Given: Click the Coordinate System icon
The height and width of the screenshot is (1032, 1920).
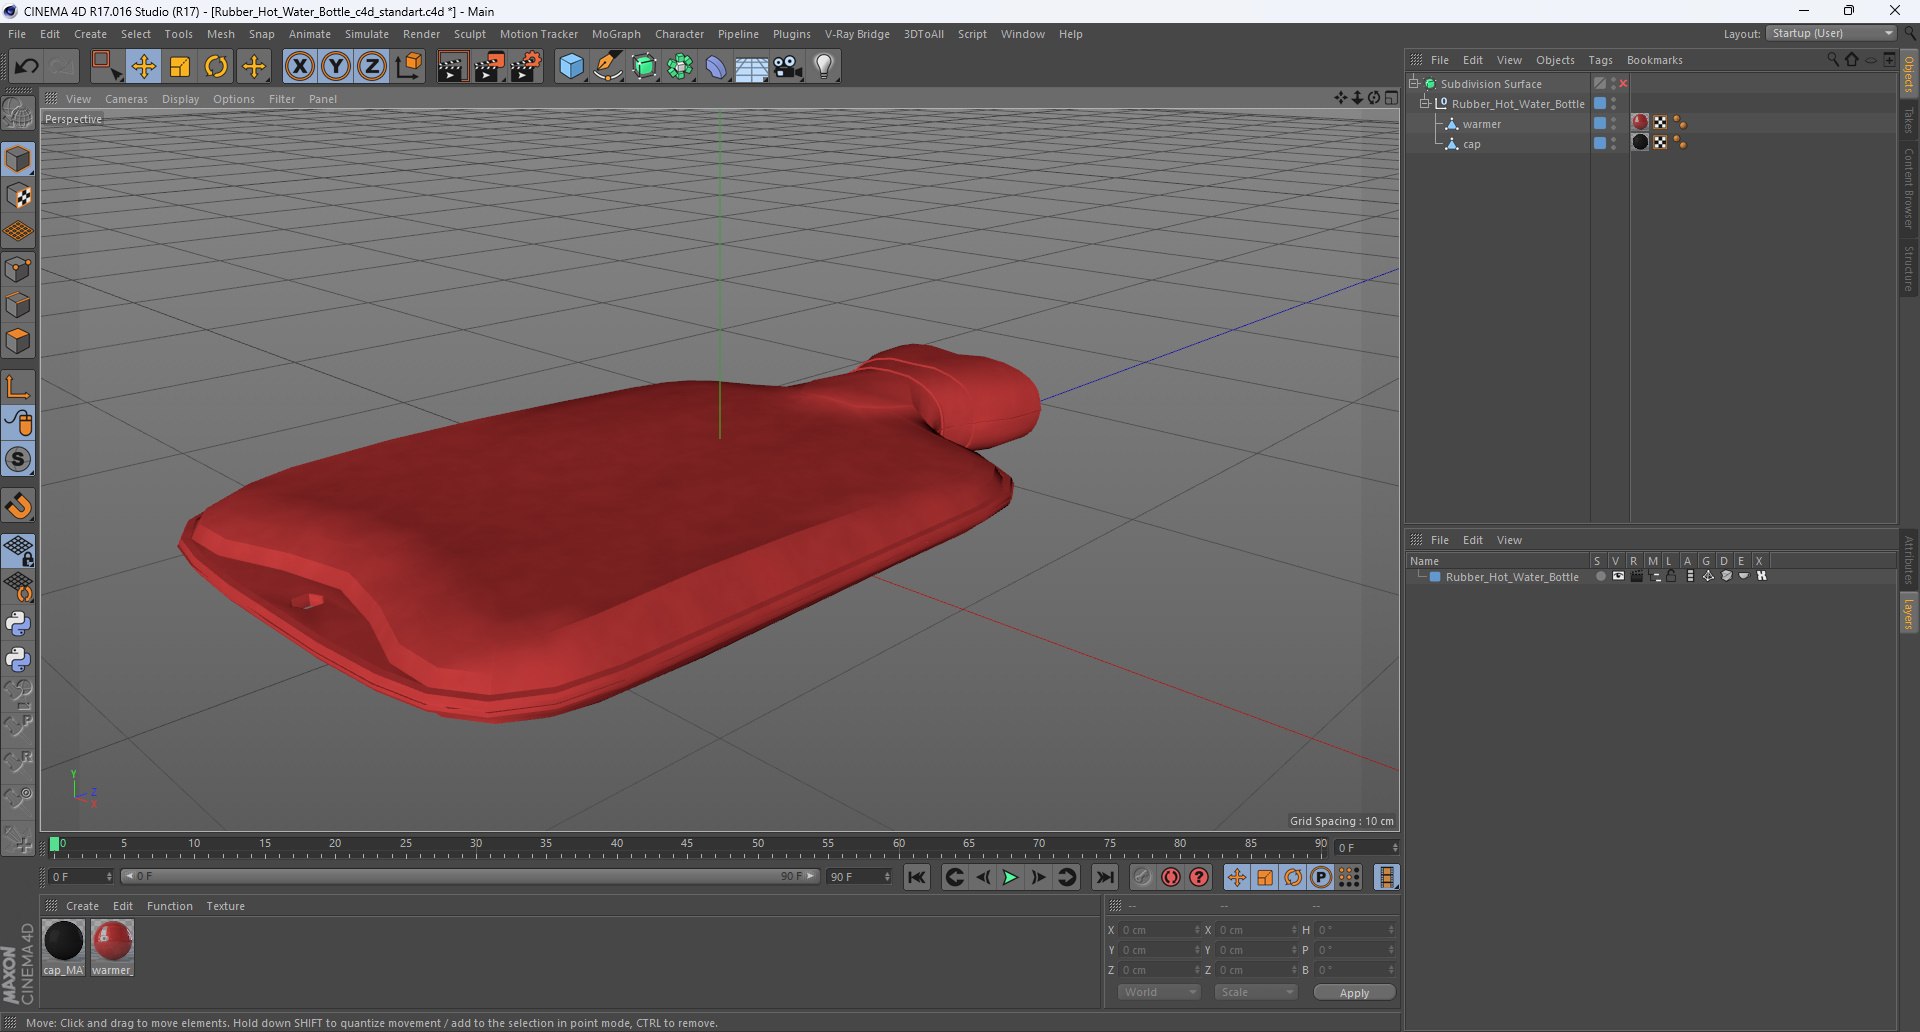Looking at the screenshot, I should 409,67.
